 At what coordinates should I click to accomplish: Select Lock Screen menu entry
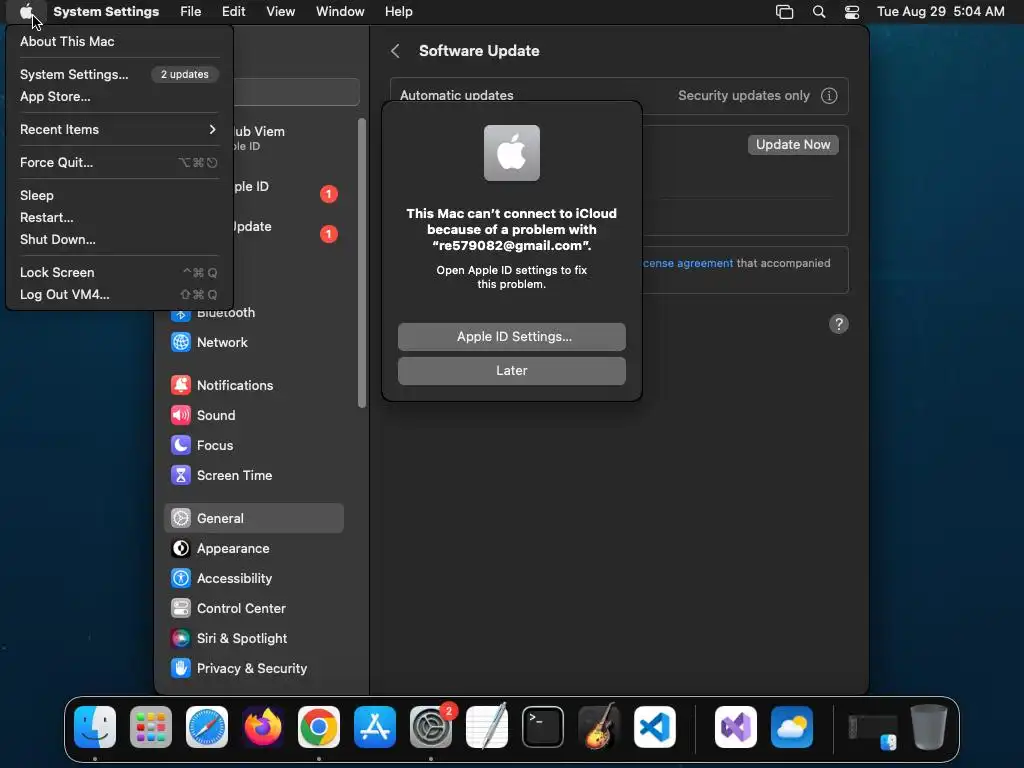point(119,272)
